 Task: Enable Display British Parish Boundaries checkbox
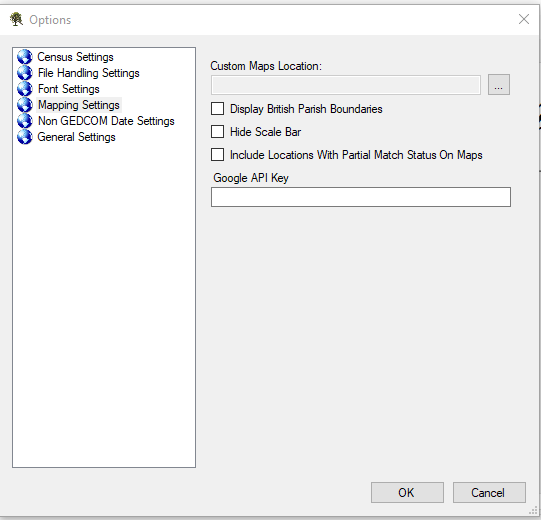click(x=217, y=109)
